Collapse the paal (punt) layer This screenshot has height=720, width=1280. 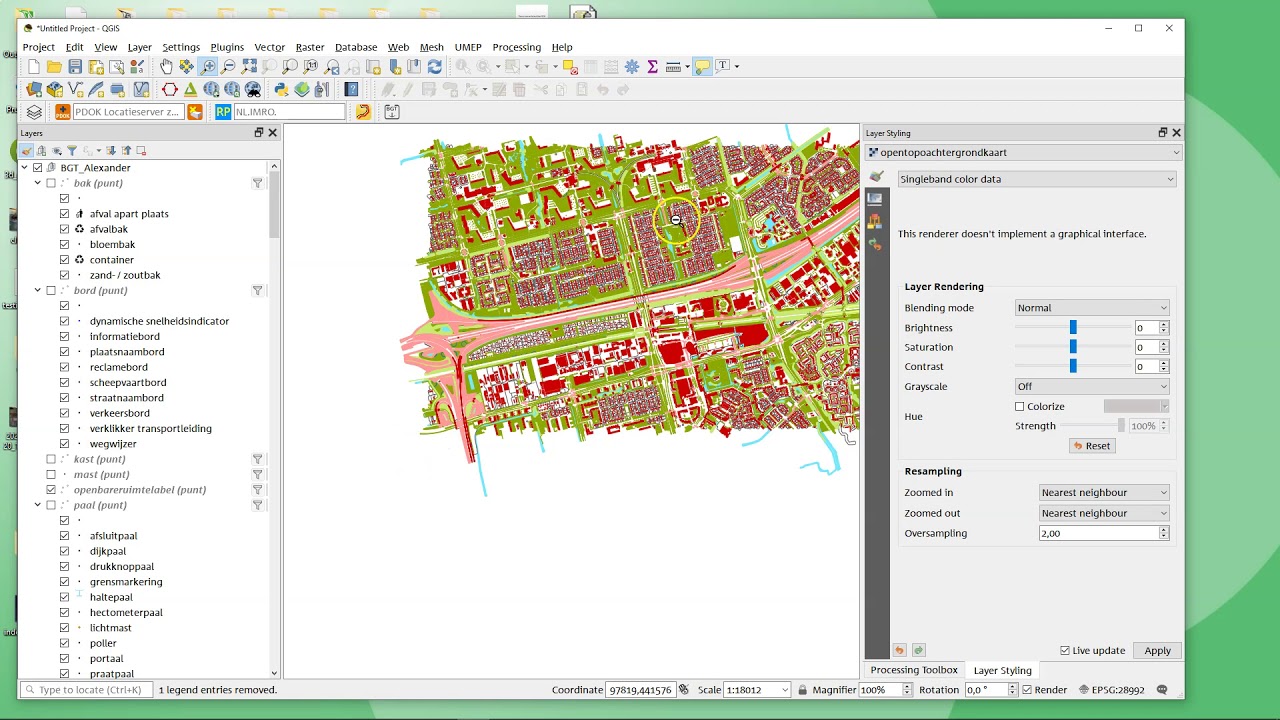(38, 505)
